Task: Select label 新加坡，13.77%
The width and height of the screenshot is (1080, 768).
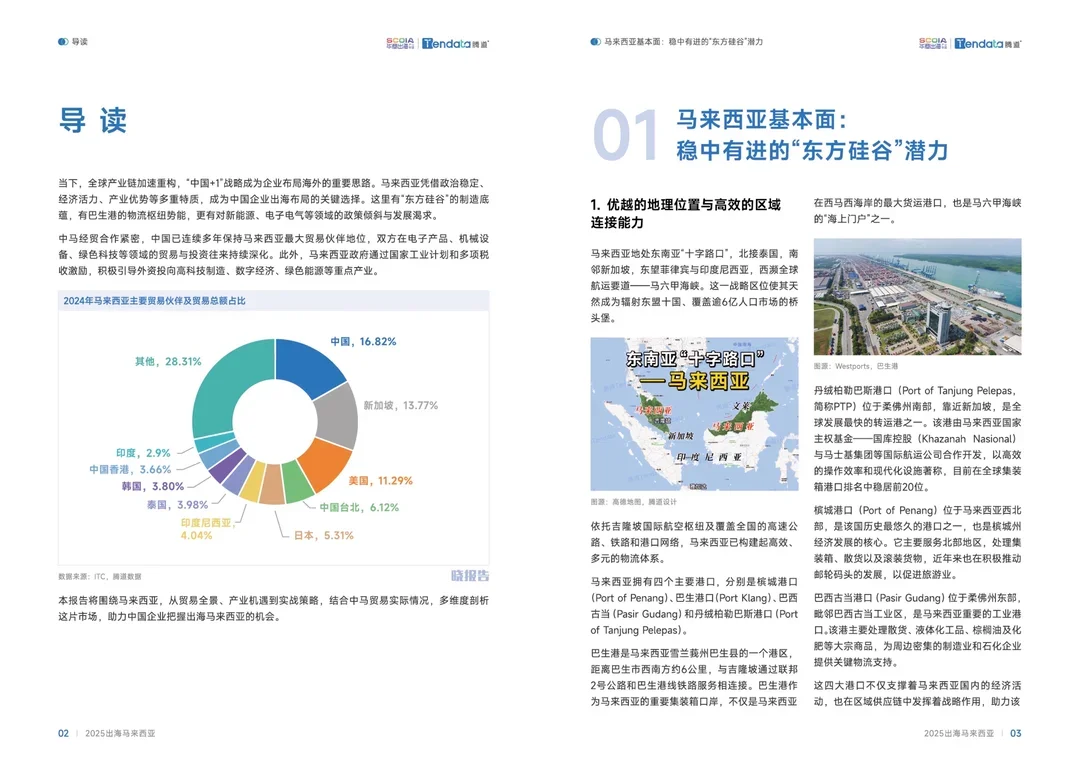Action: click(x=401, y=406)
